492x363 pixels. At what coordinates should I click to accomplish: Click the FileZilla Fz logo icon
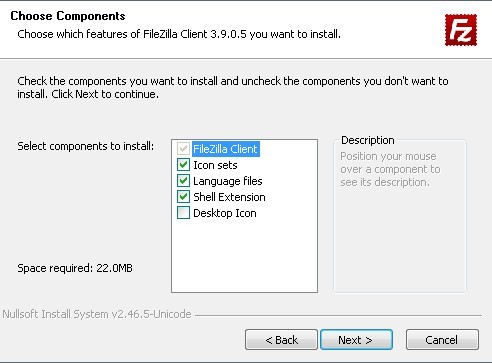tap(461, 30)
